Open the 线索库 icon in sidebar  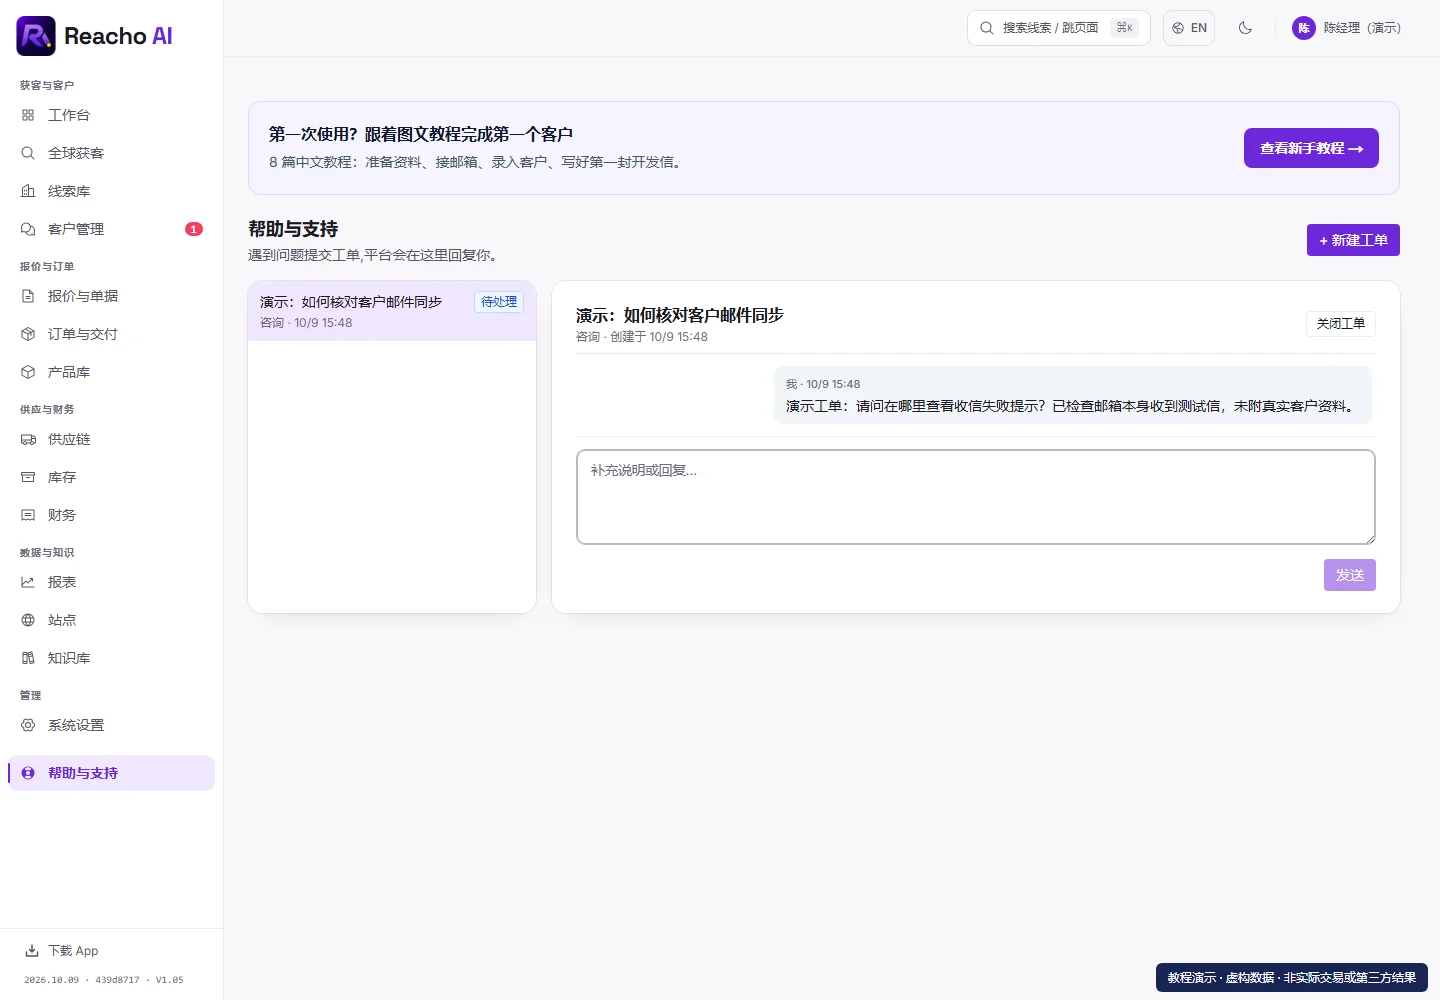28,191
